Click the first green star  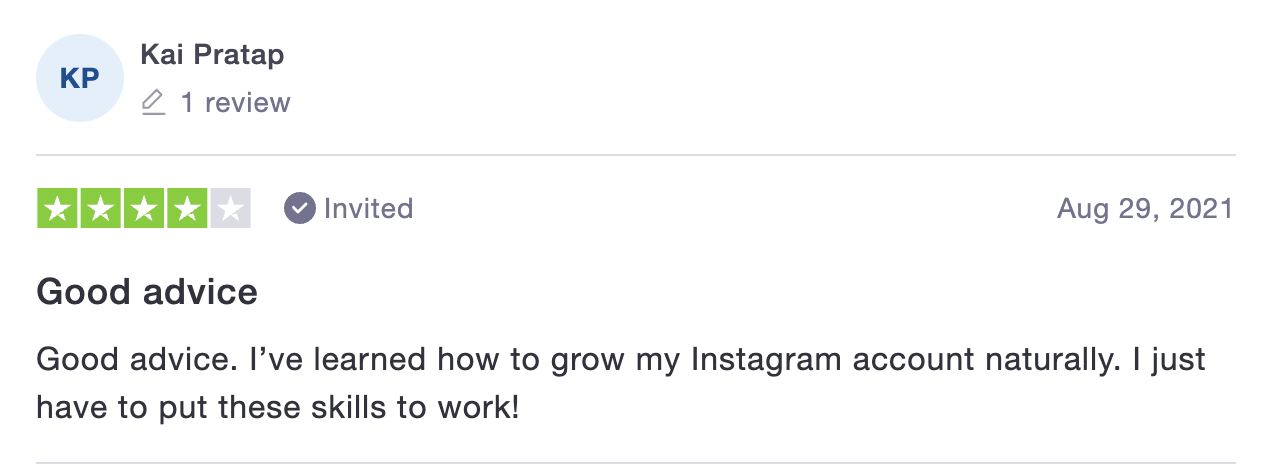[x=57, y=208]
